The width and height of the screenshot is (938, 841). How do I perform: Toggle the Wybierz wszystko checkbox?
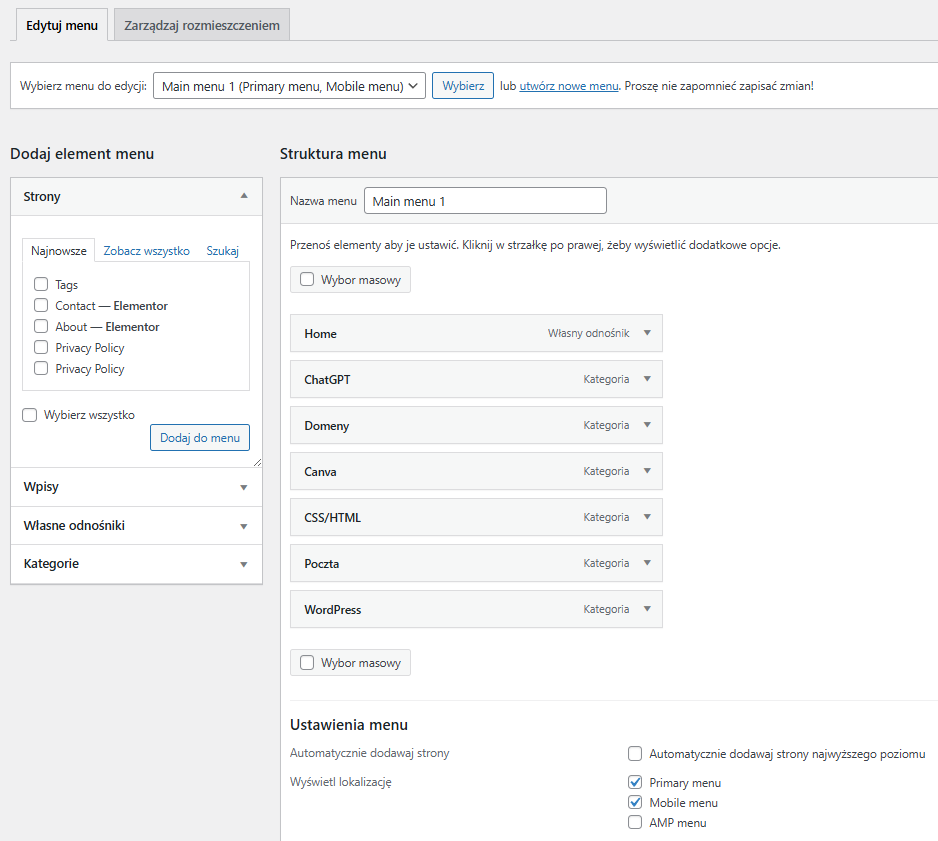click(x=30, y=415)
